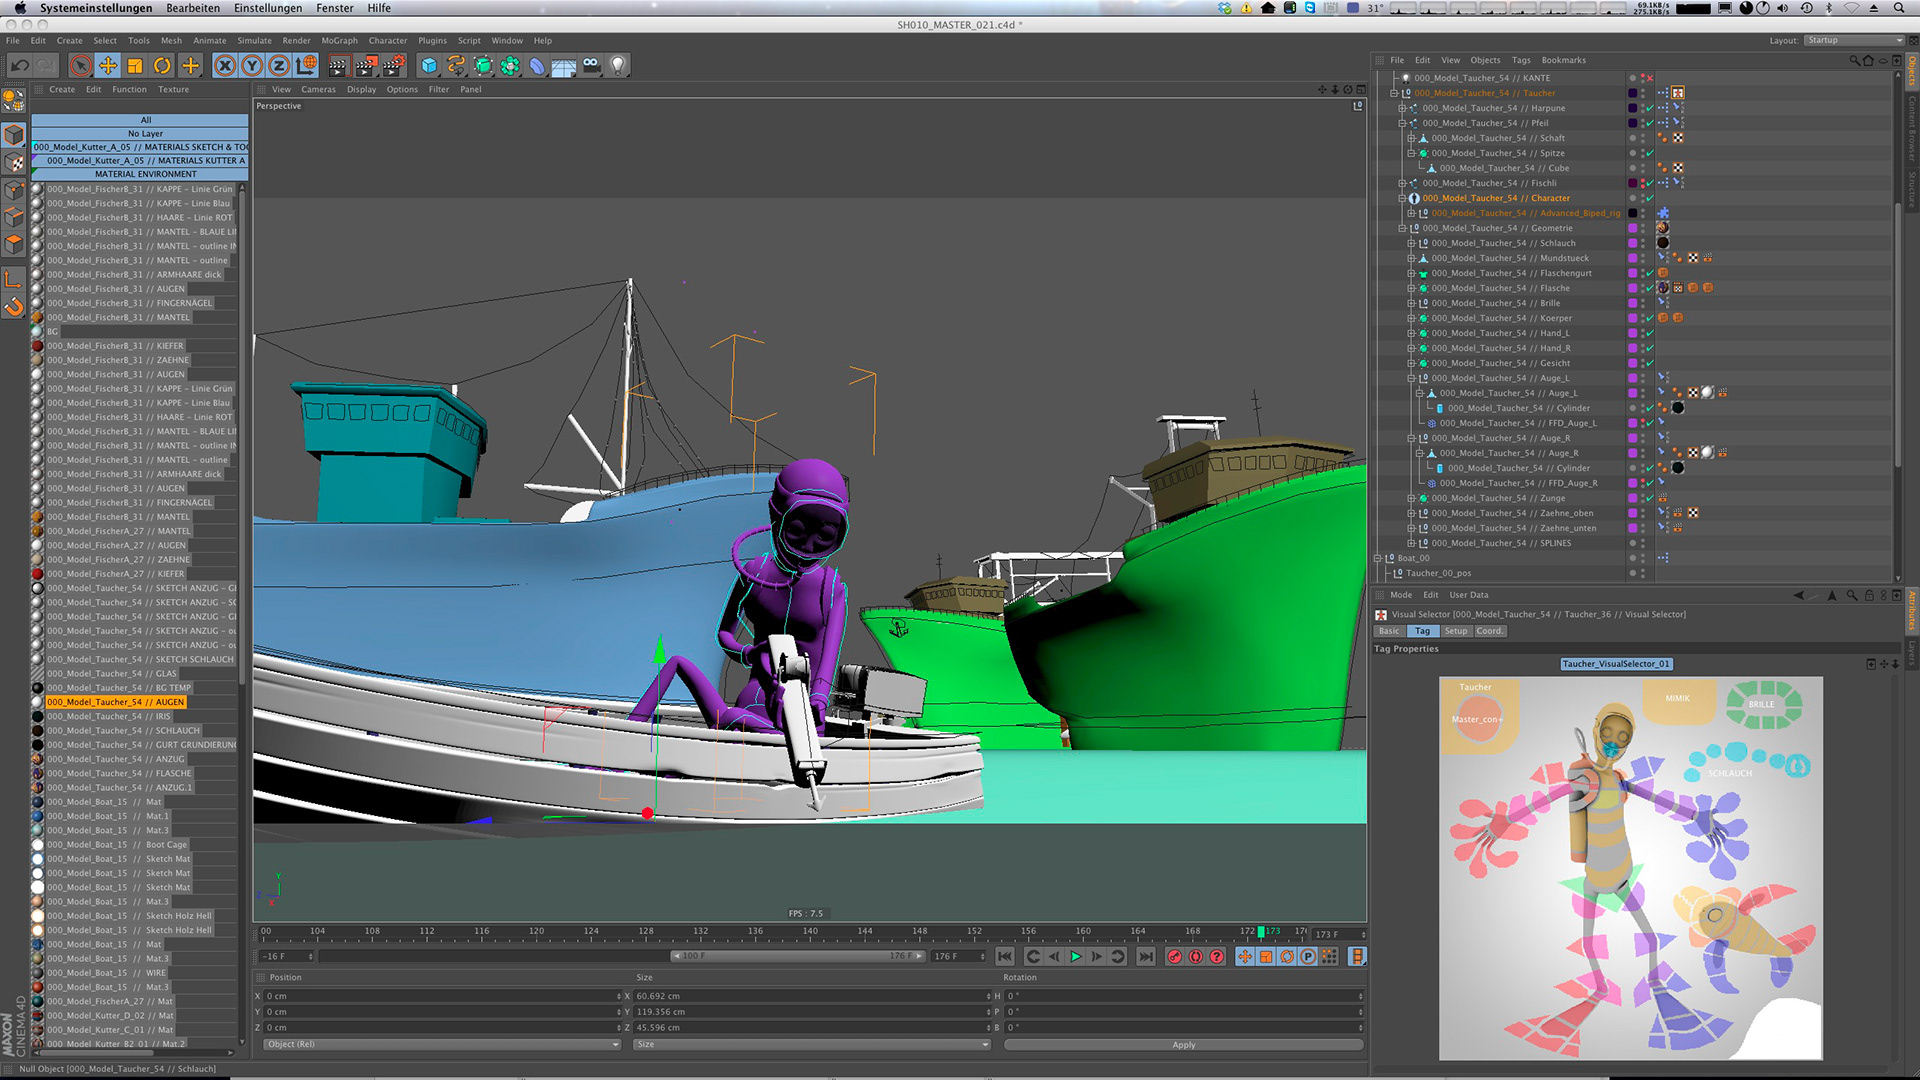1920x1080 pixels.
Task: Toggle the X-axis lock button
Action: coord(225,66)
